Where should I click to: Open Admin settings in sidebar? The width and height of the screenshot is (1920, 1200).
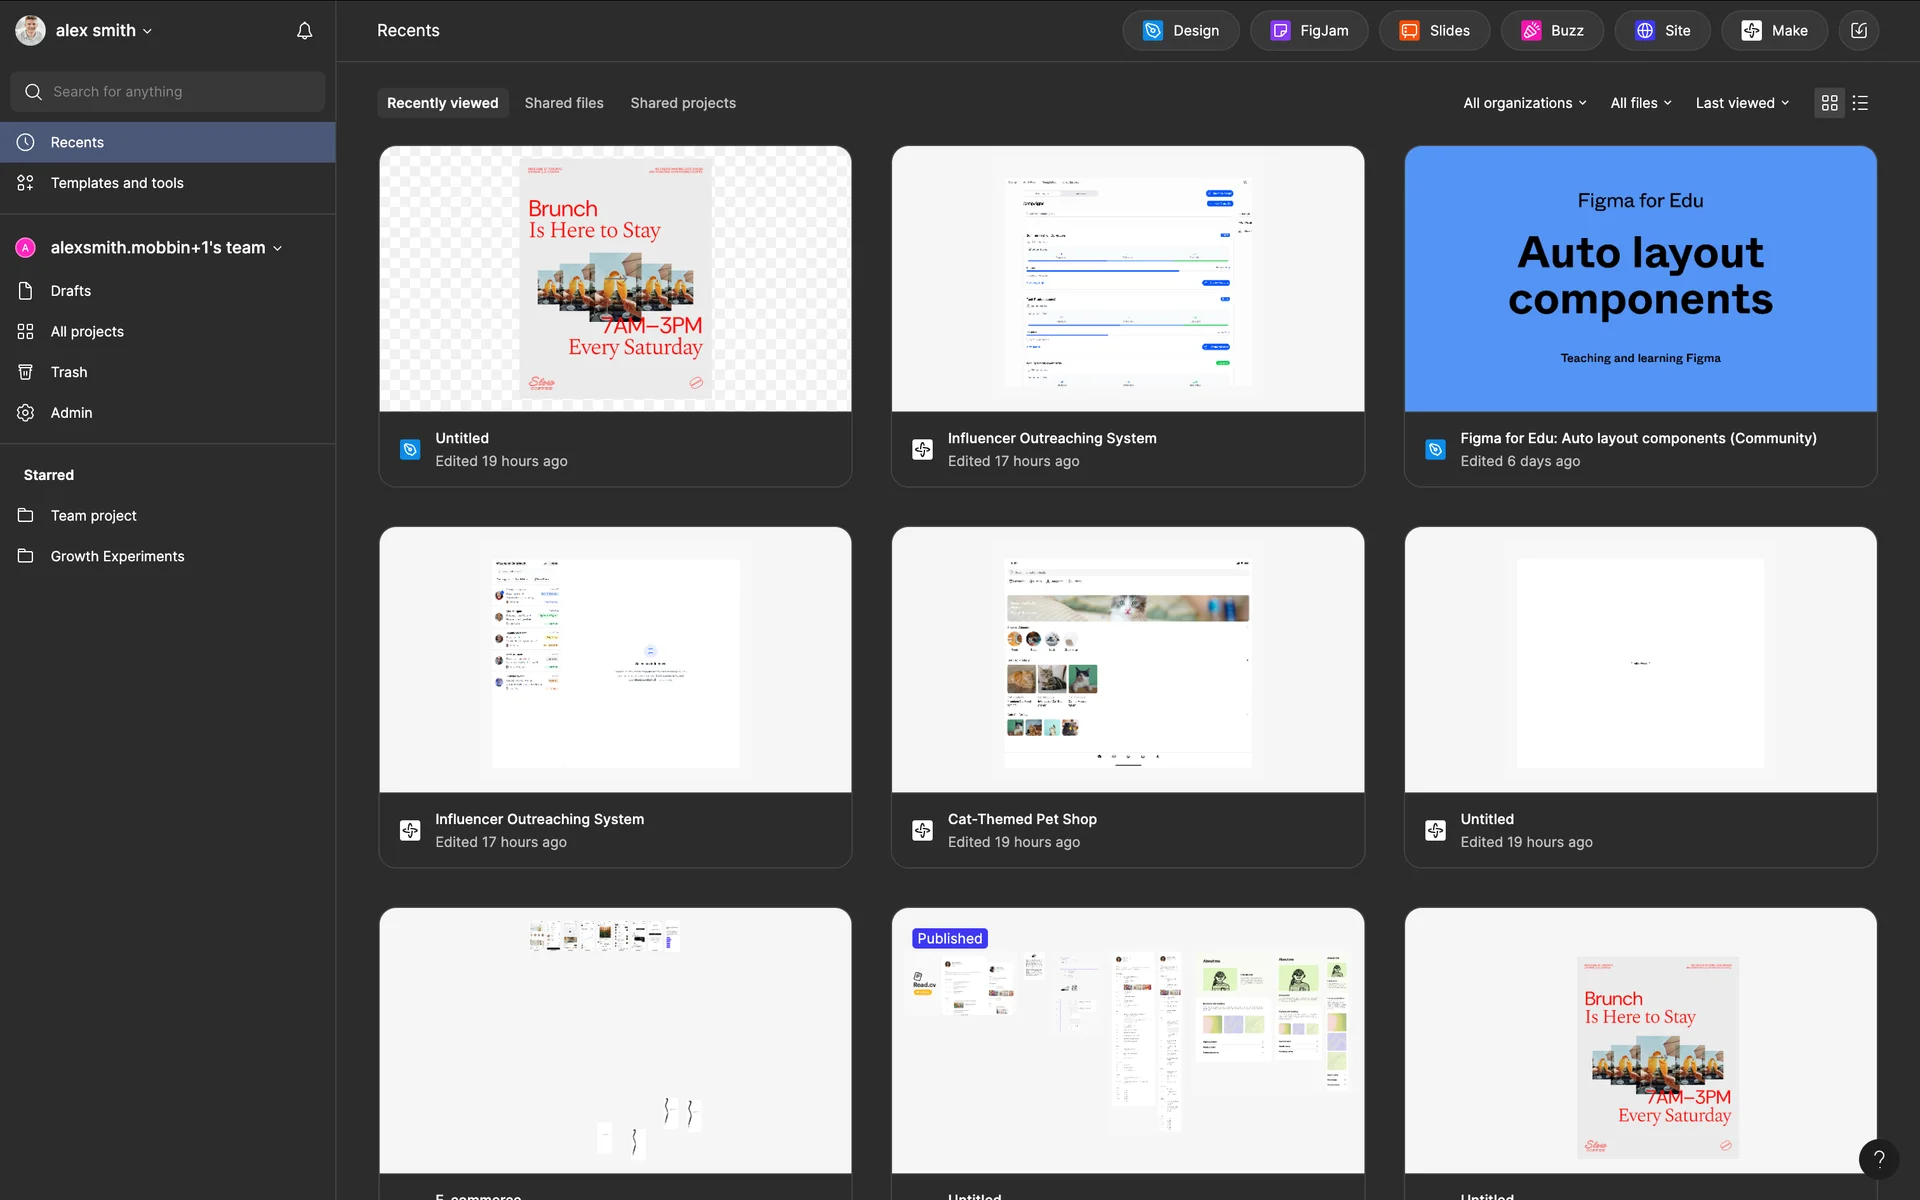pos(71,413)
